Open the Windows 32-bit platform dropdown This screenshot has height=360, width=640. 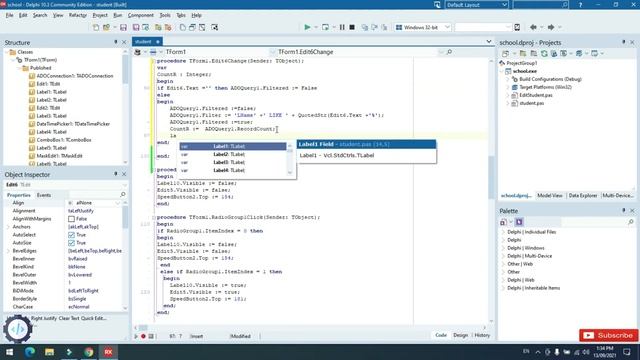click(x=447, y=27)
